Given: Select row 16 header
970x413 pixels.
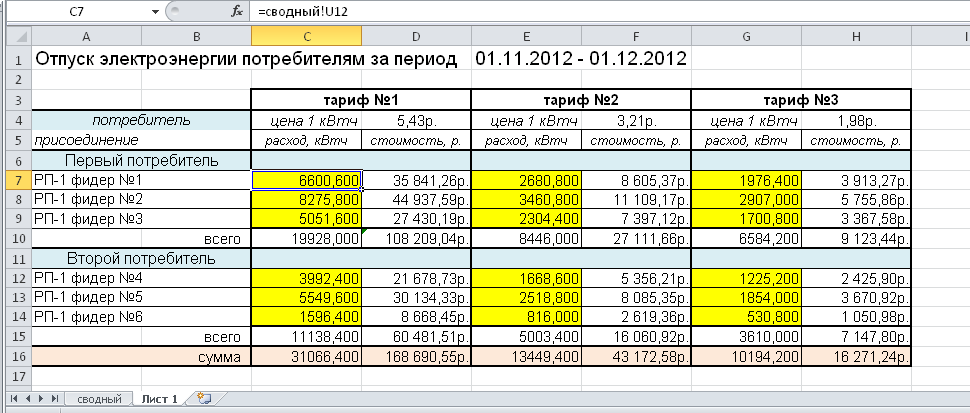Looking at the screenshot, I should click(16, 356).
